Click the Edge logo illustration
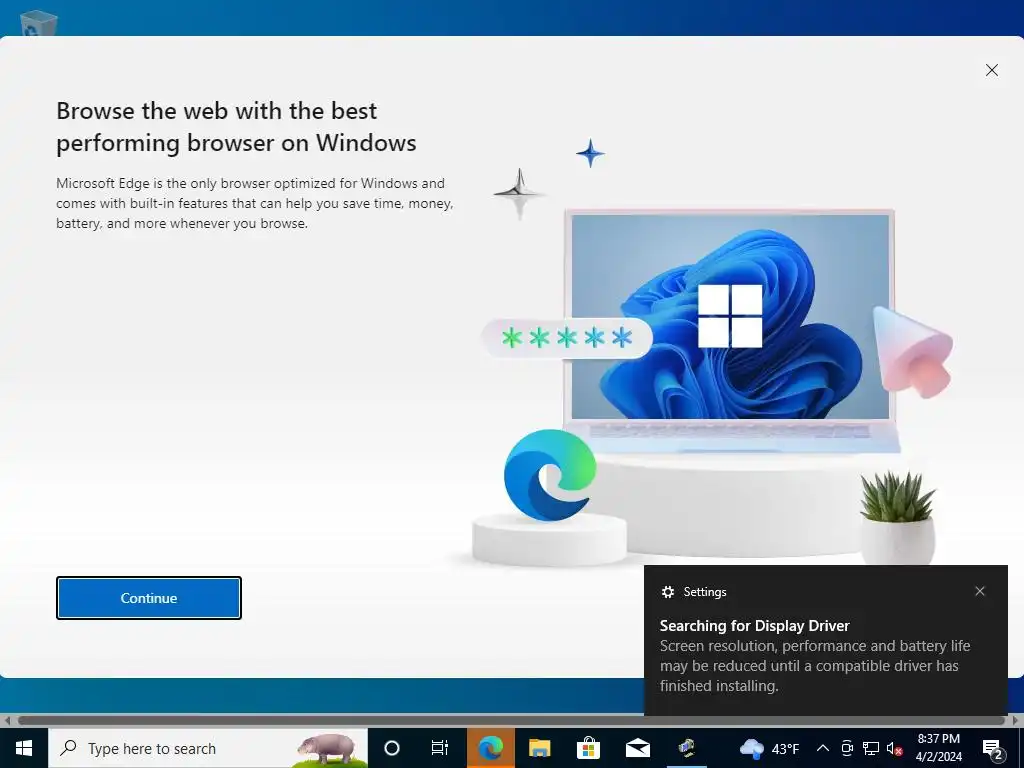This screenshot has width=1024, height=768. pos(550,475)
